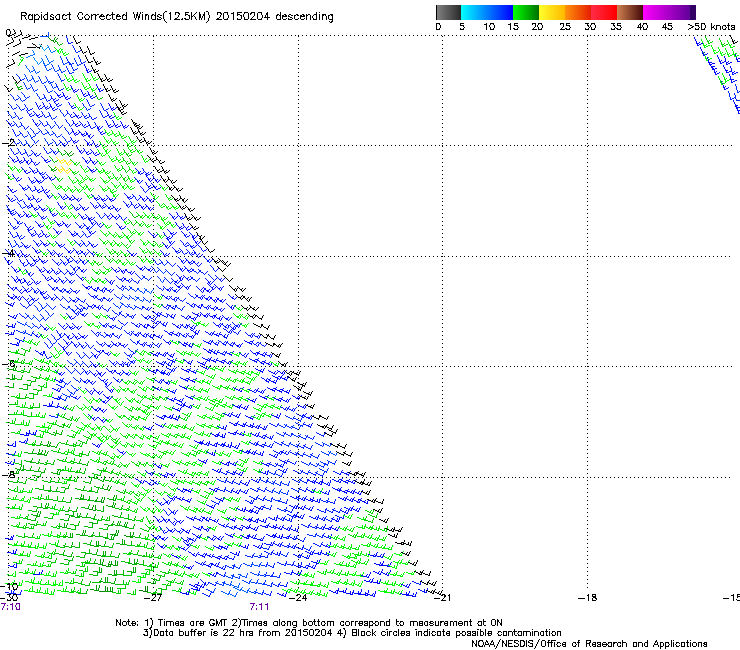
Task: Click the purple '7:10' time label
Action: click(10, 607)
